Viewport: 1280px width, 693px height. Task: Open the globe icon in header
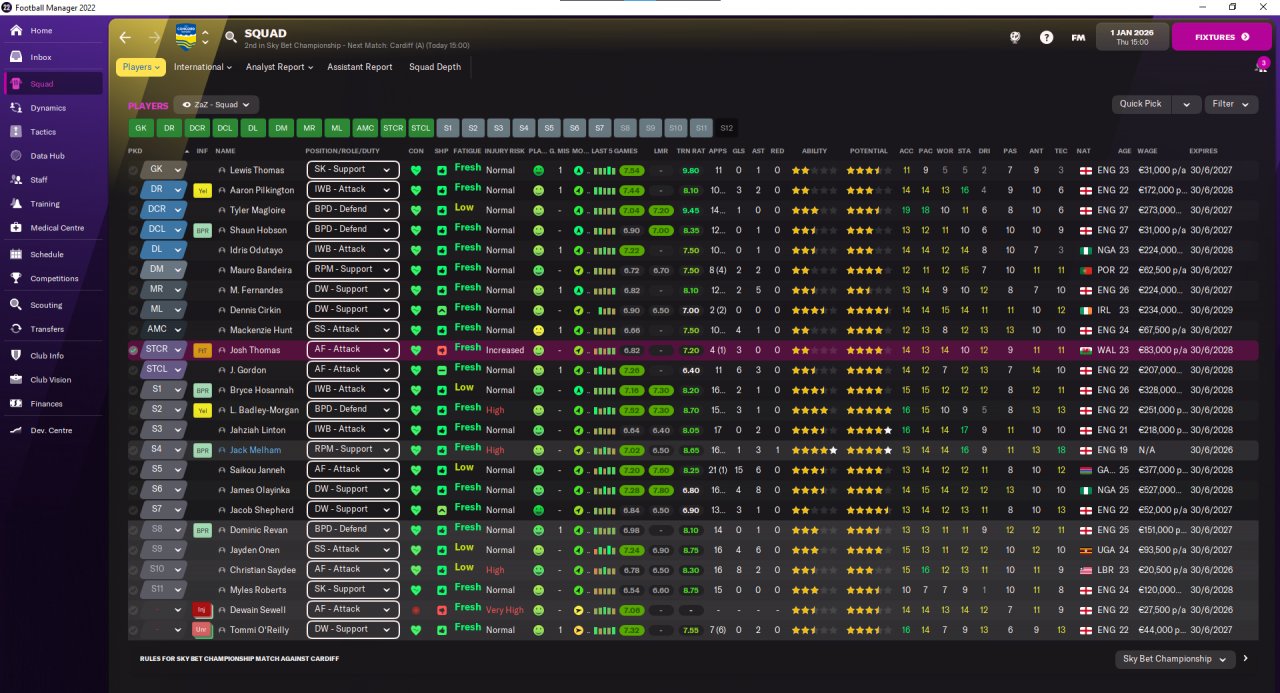coord(1014,37)
